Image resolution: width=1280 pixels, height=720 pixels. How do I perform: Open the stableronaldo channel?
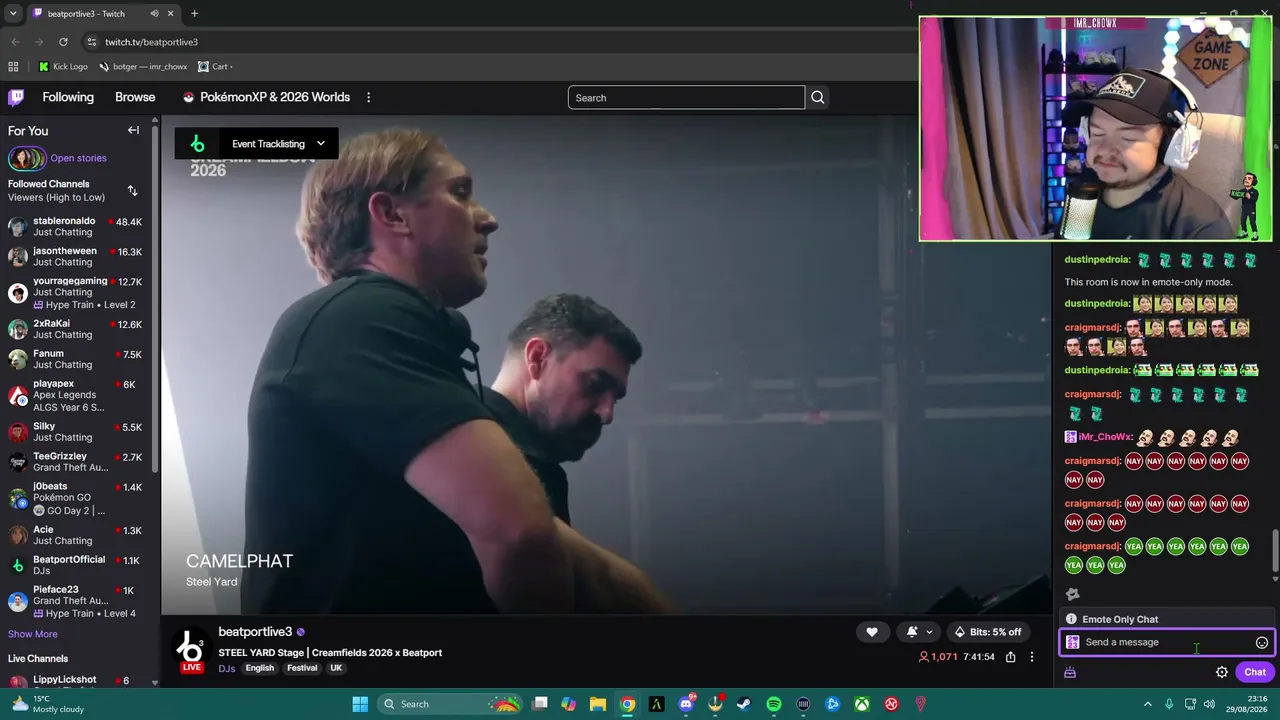[76, 226]
